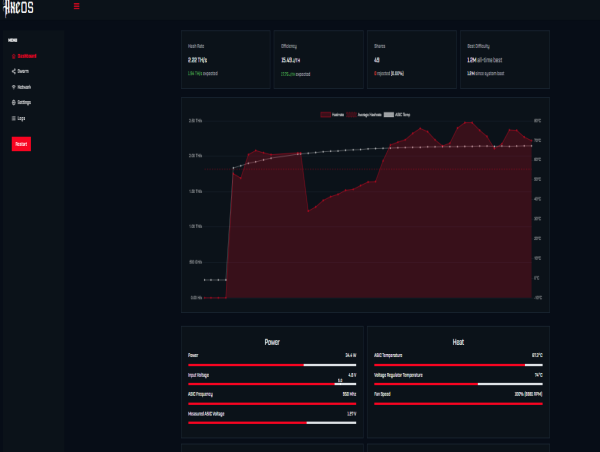Screen dimensions: 600x452
Task: Click the Fan Speed progress bar
Action: [x=458, y=403]
